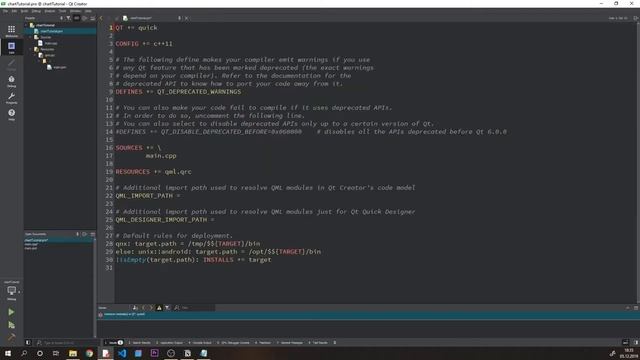Screen dimensions: 640x360
Task: Split the editor view at top right
Action: (636, 18)
